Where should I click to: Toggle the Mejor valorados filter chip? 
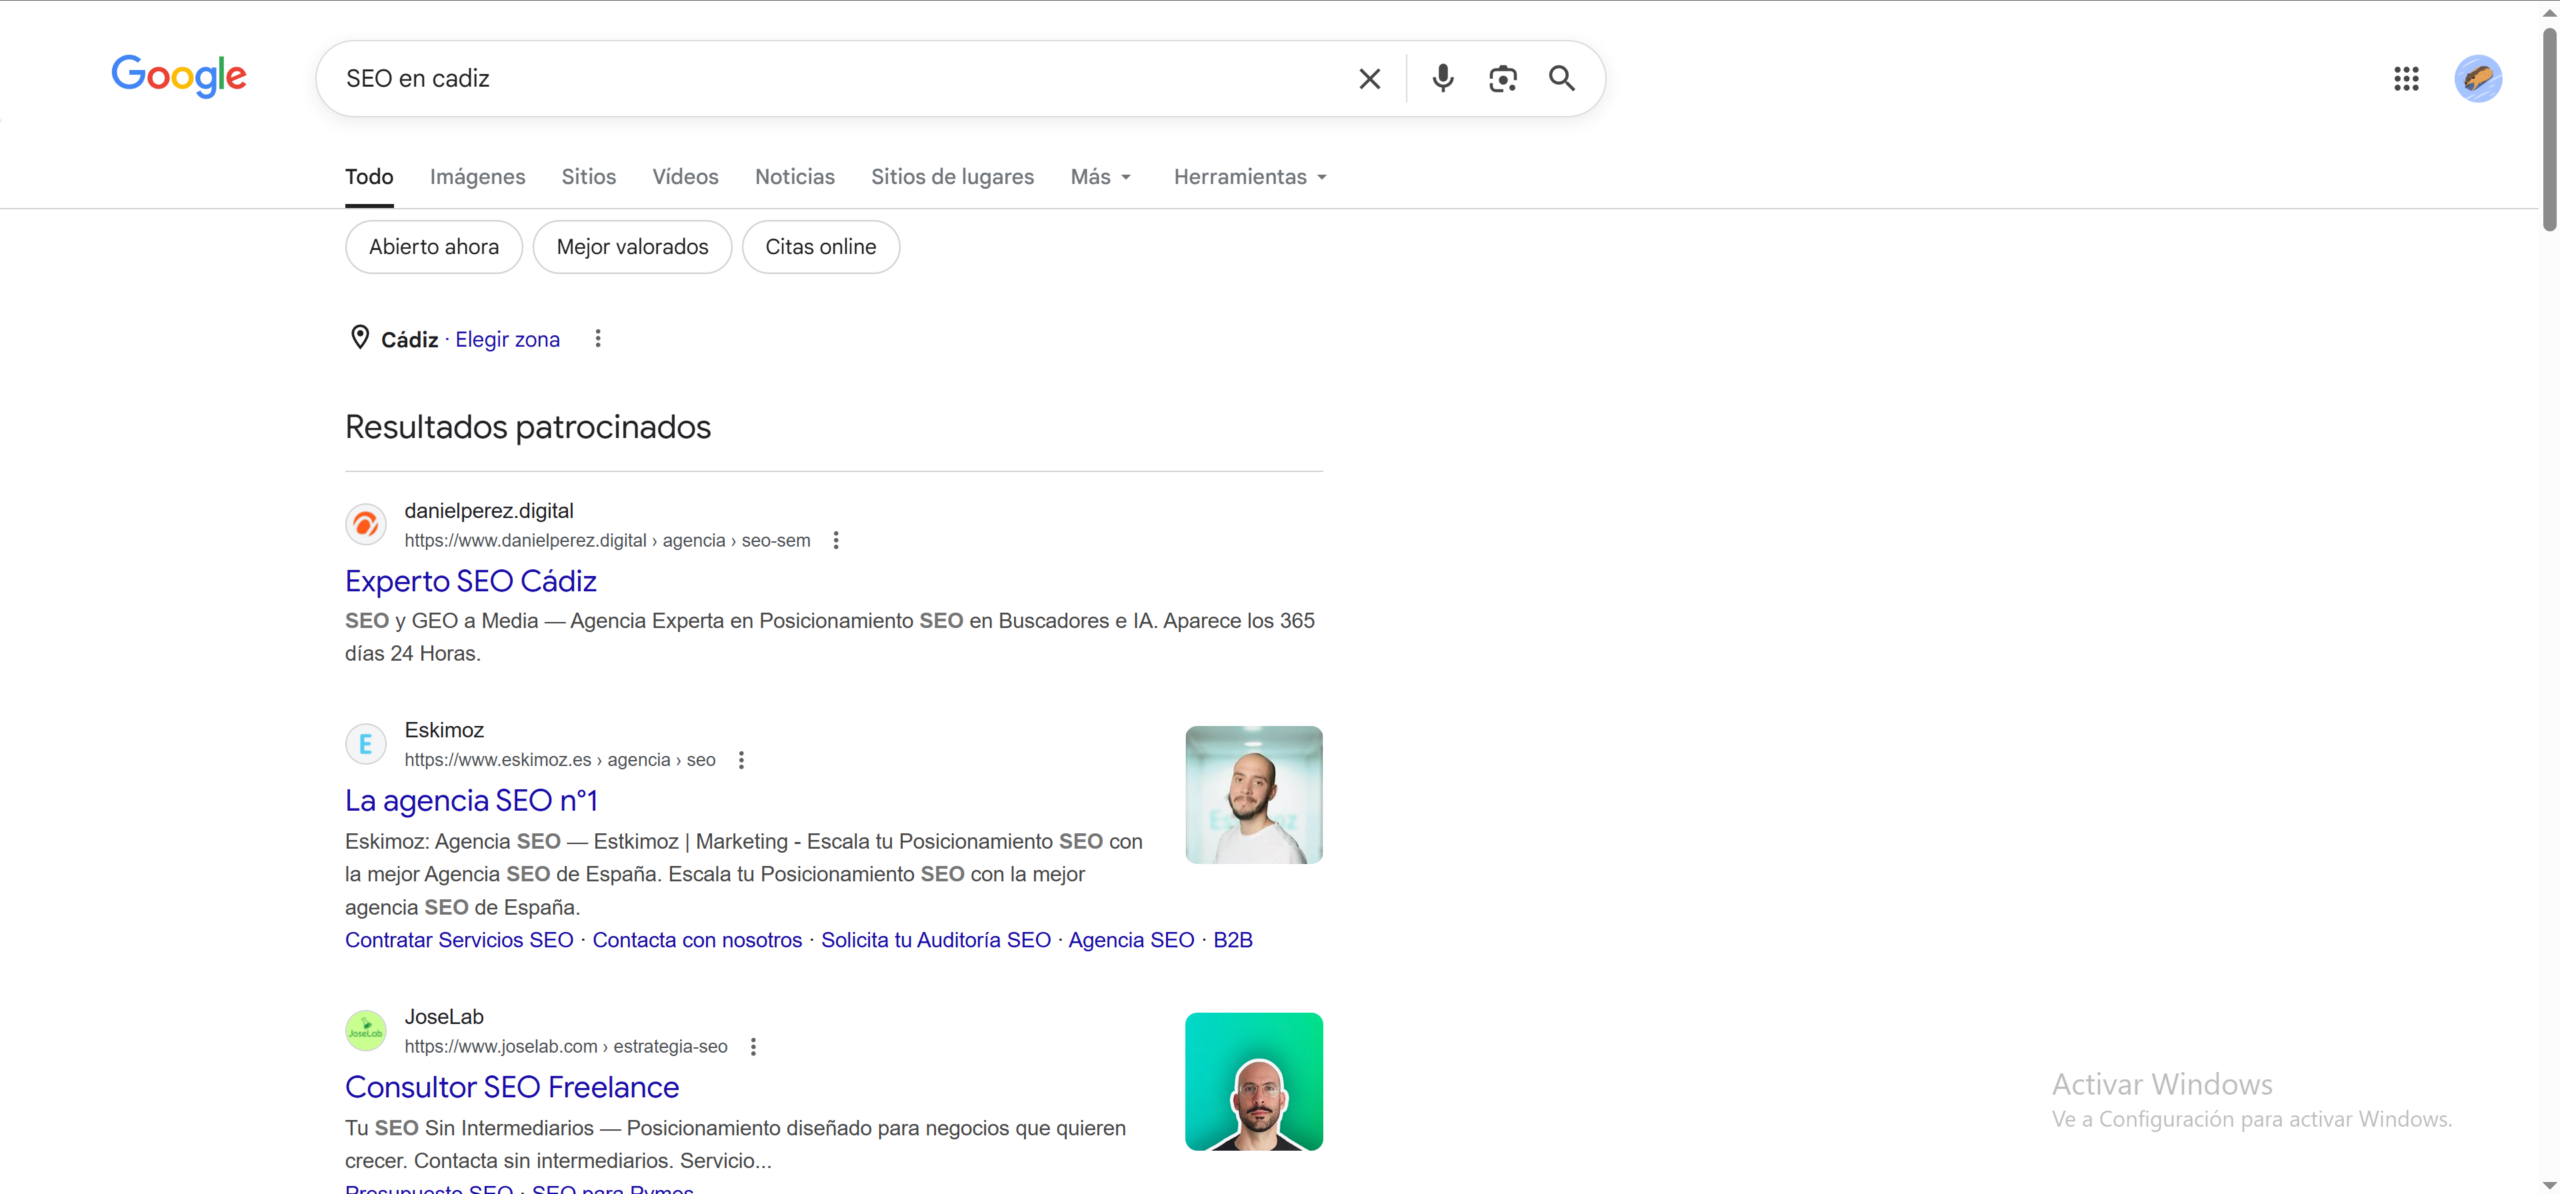point(632,247)
